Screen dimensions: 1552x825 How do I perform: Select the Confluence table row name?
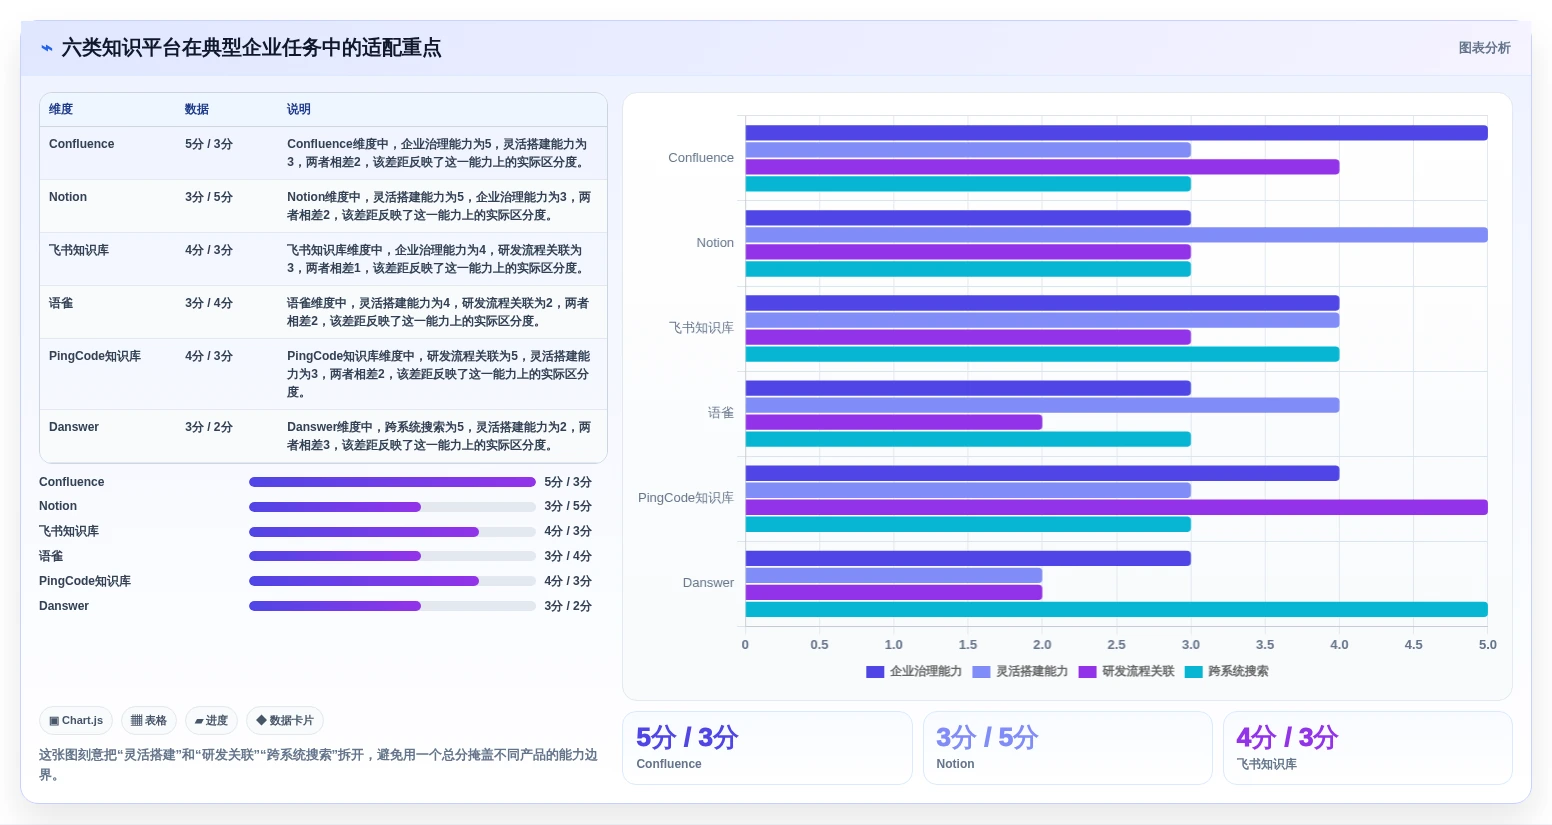(82, 144)
